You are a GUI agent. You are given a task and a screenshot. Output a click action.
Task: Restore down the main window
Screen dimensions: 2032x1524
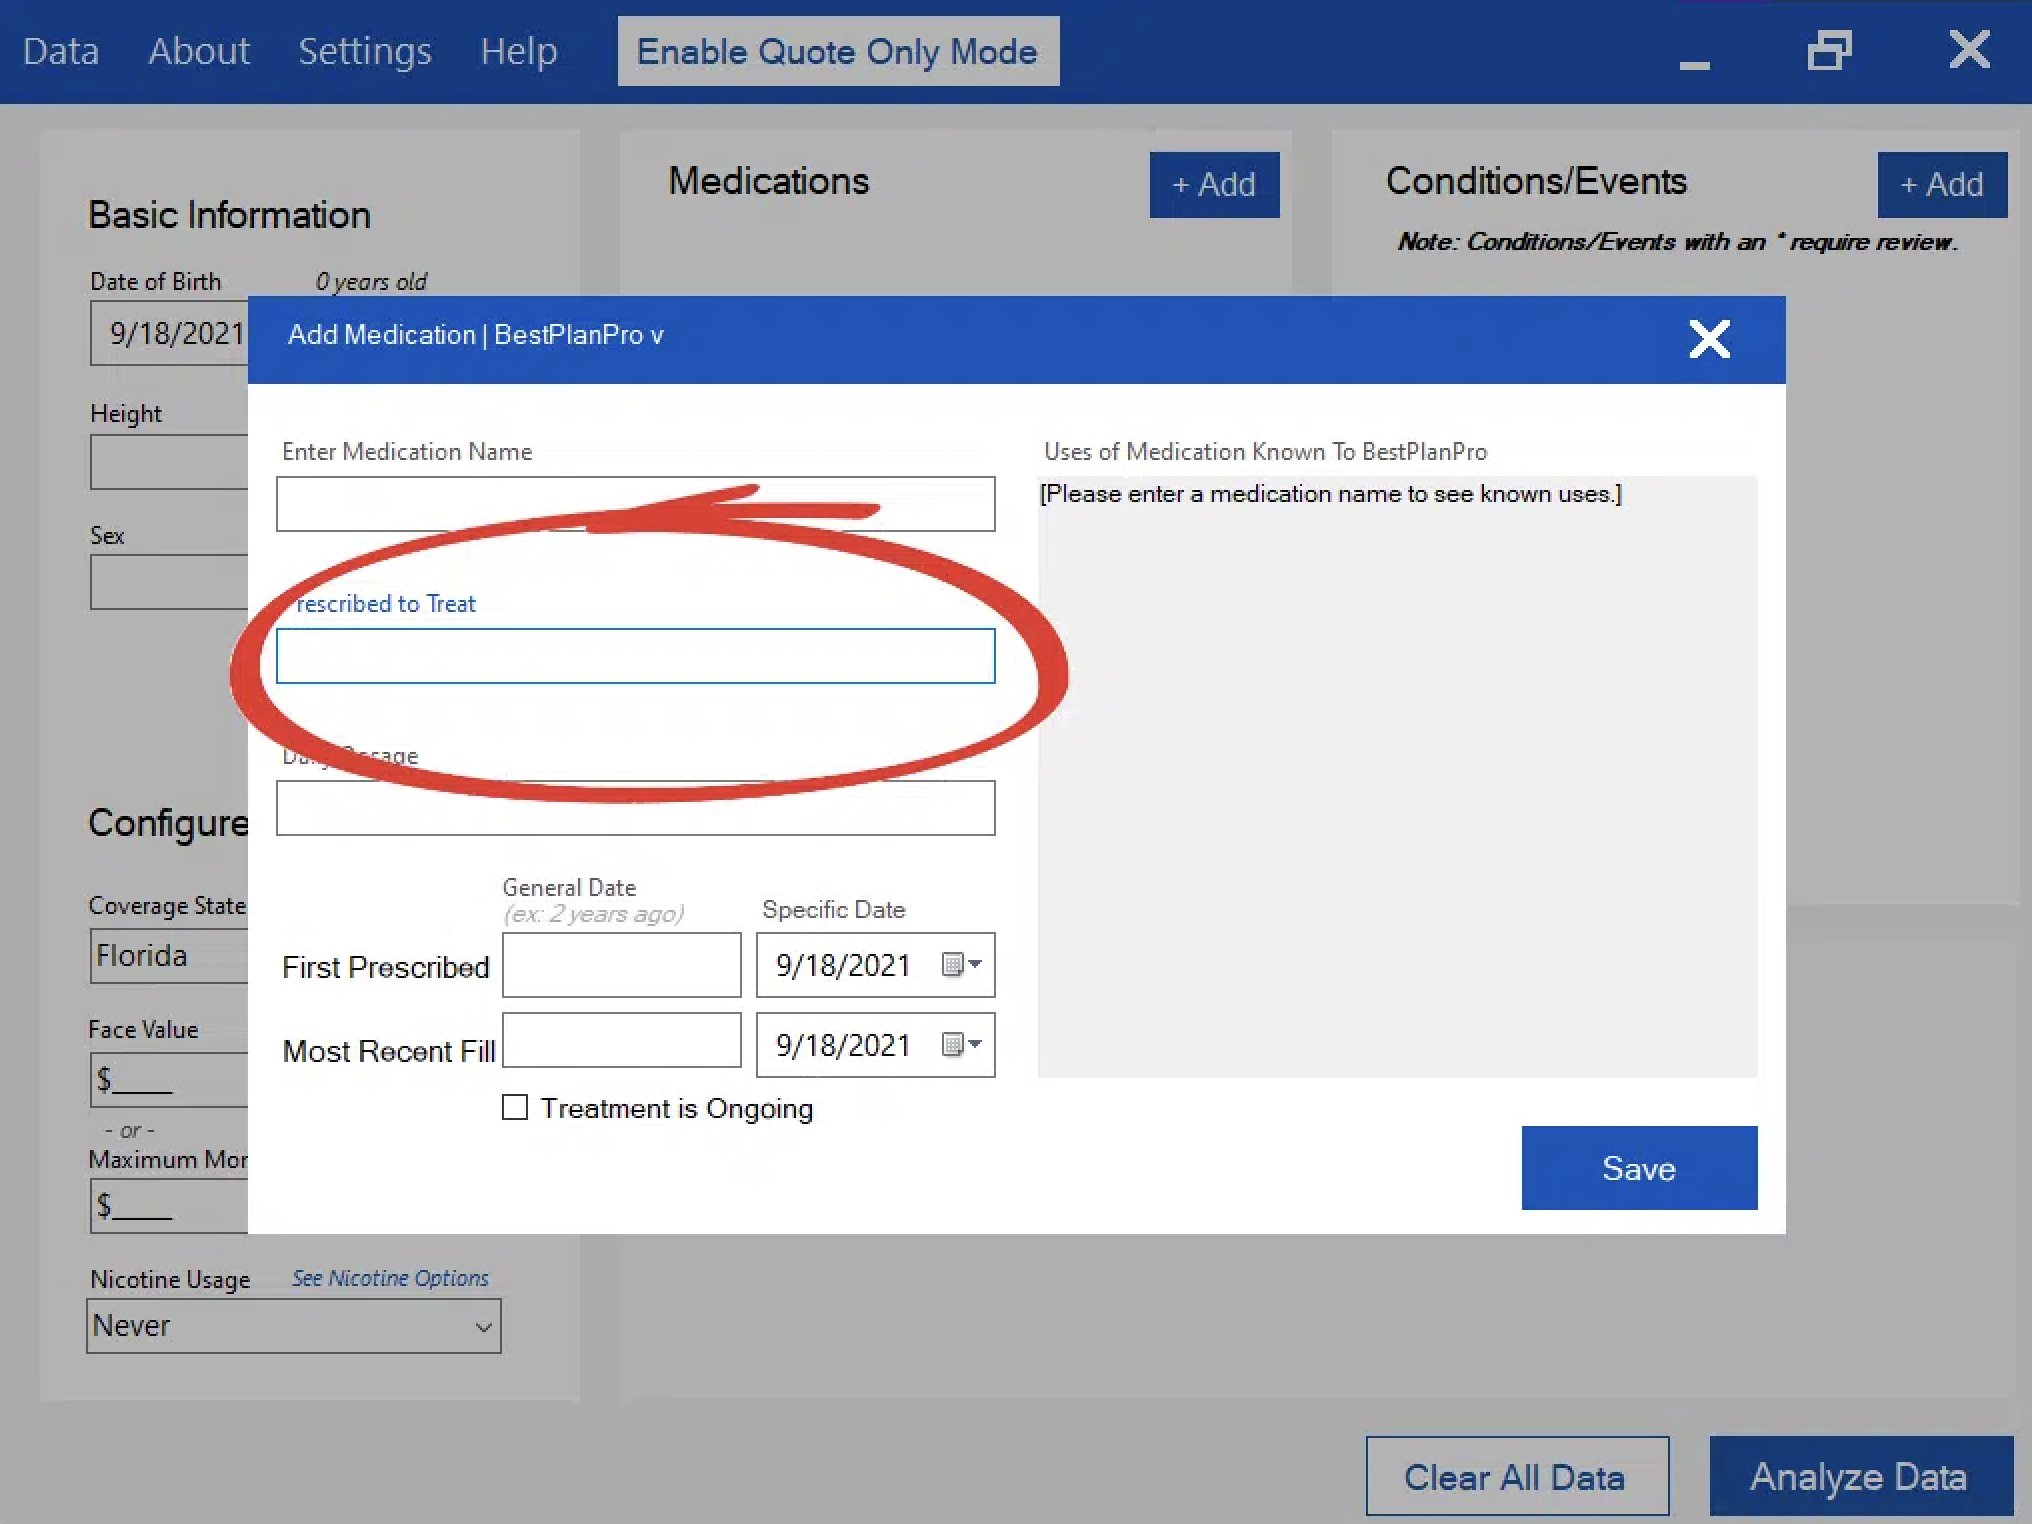coord(1829,50)
